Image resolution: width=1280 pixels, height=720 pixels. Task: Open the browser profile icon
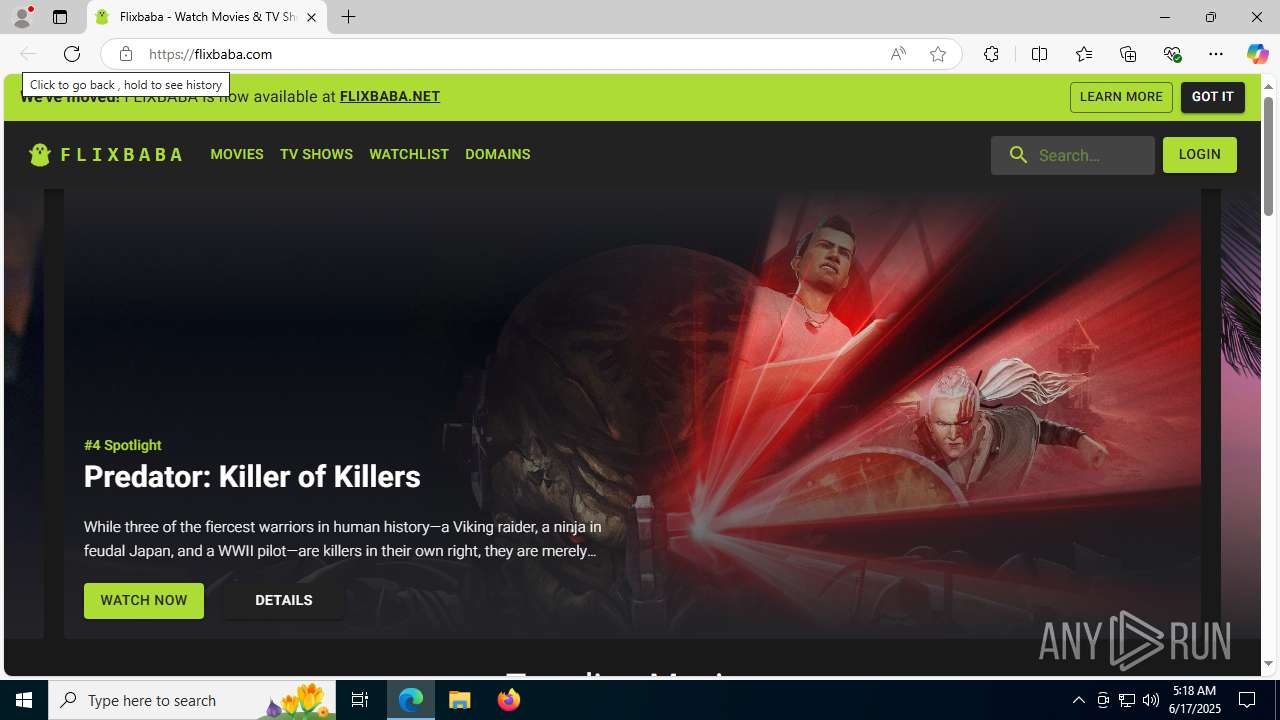click(22, 17)
